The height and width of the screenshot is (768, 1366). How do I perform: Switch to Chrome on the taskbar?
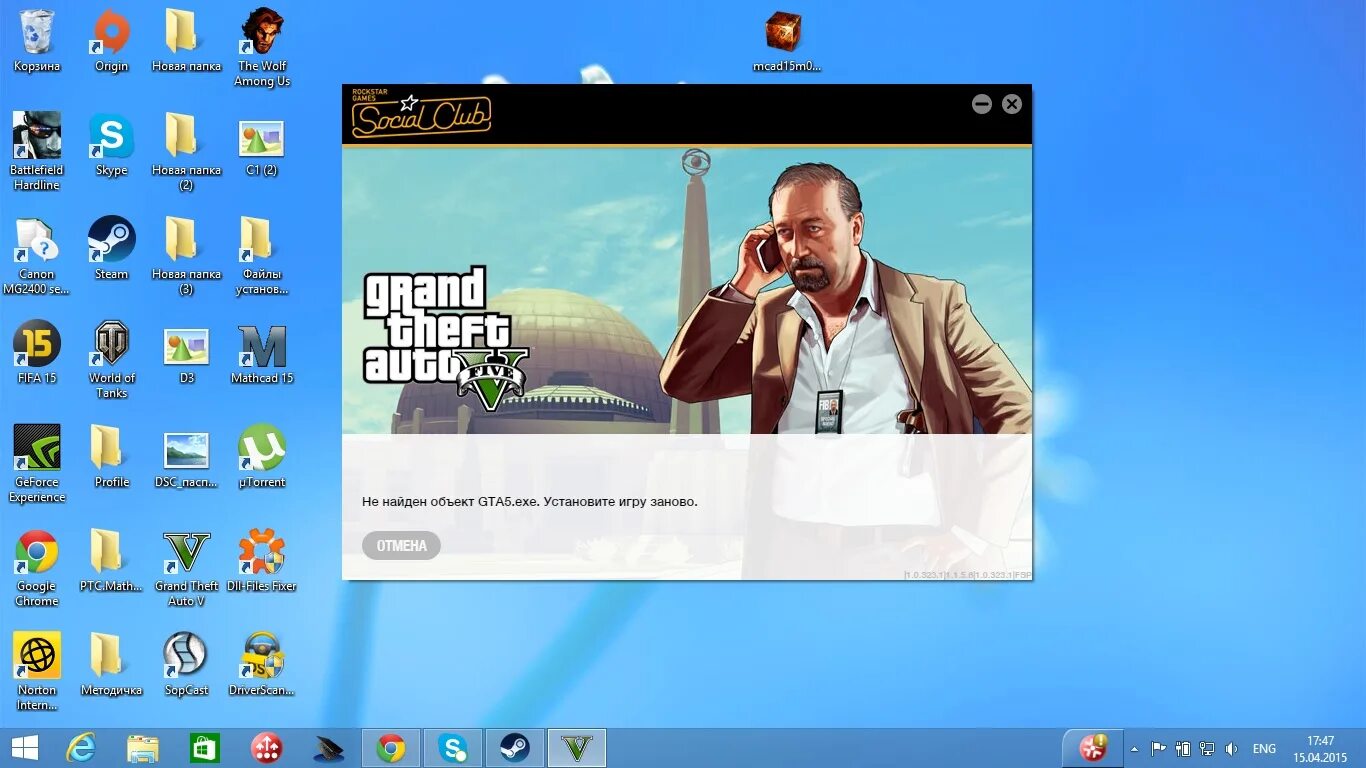[x=391, y=748]
